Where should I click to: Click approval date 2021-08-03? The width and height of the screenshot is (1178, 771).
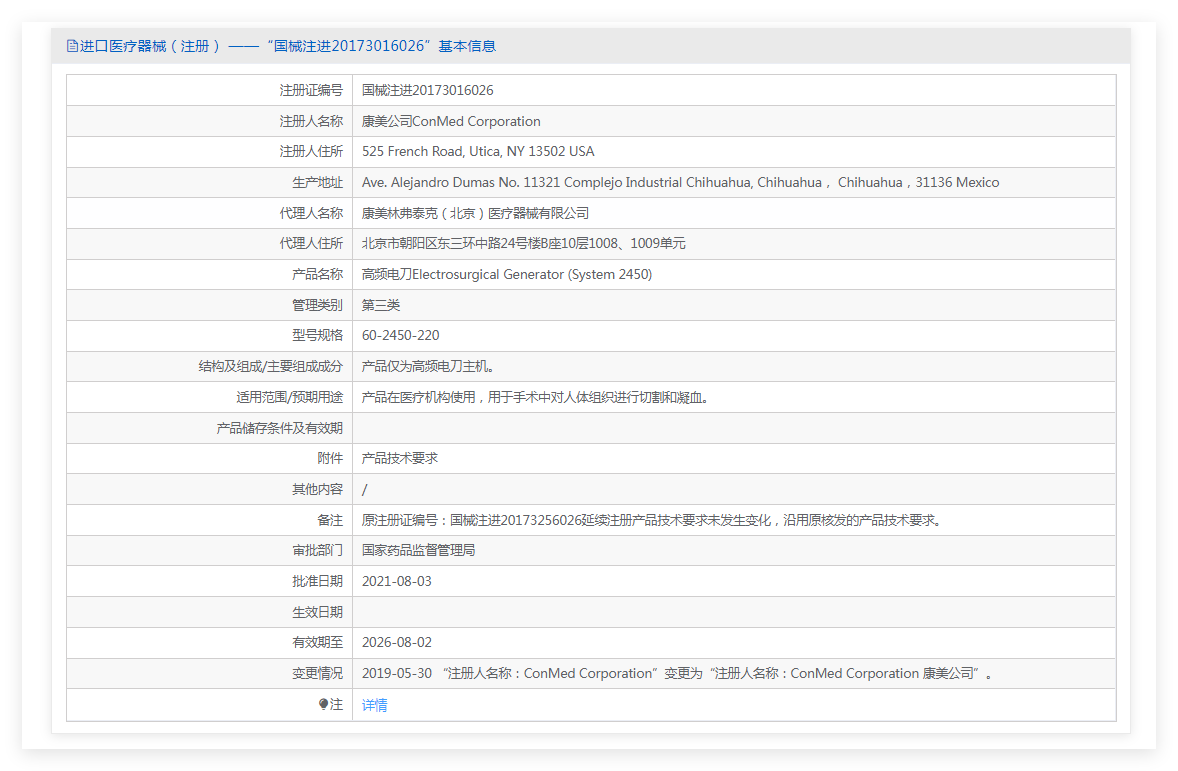click(397, 582)
